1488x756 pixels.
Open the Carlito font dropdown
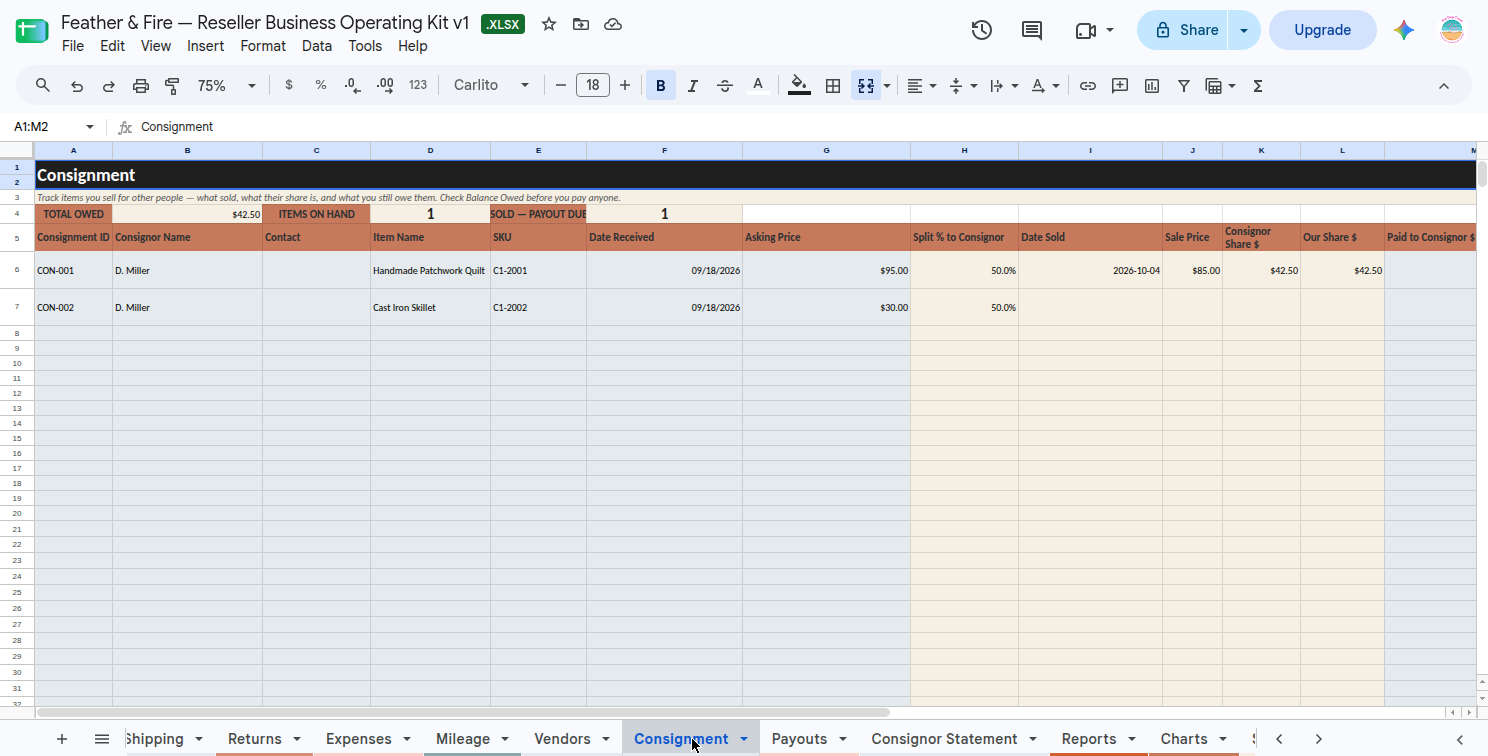tap(491, 86)
